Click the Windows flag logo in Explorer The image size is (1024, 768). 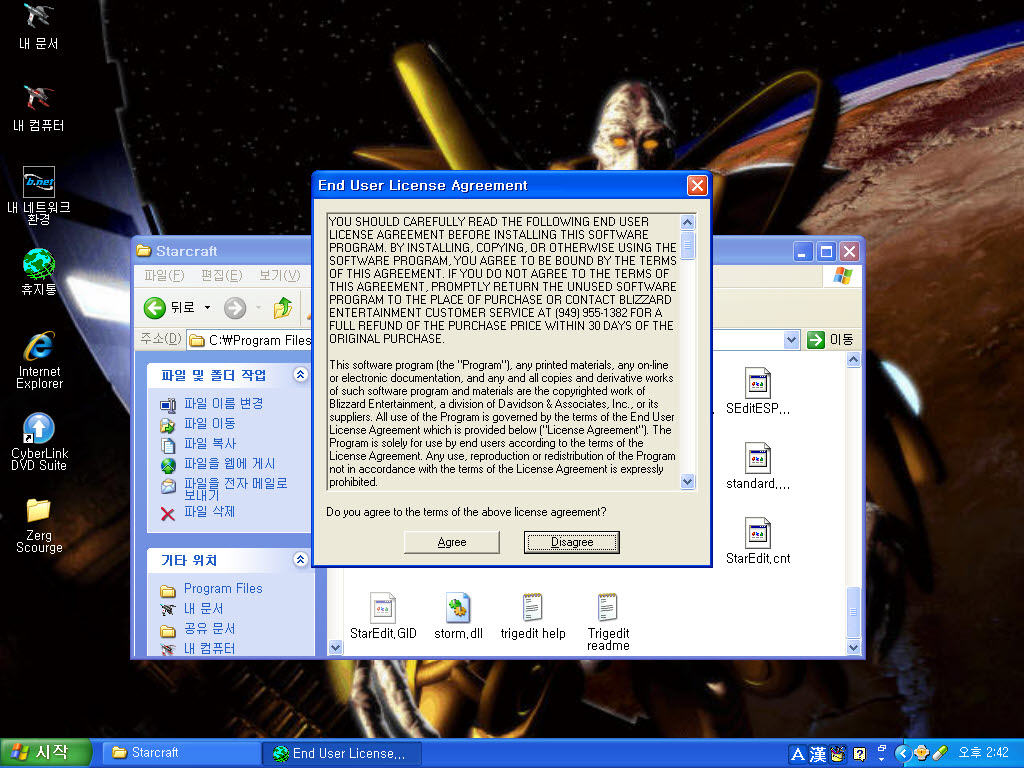pos(842,276)
